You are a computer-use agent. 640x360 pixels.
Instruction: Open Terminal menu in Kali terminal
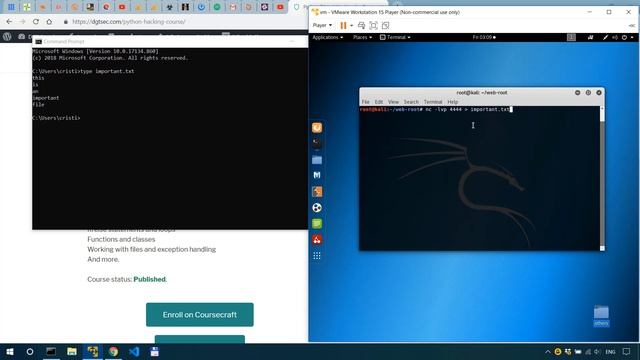point(433,102)
